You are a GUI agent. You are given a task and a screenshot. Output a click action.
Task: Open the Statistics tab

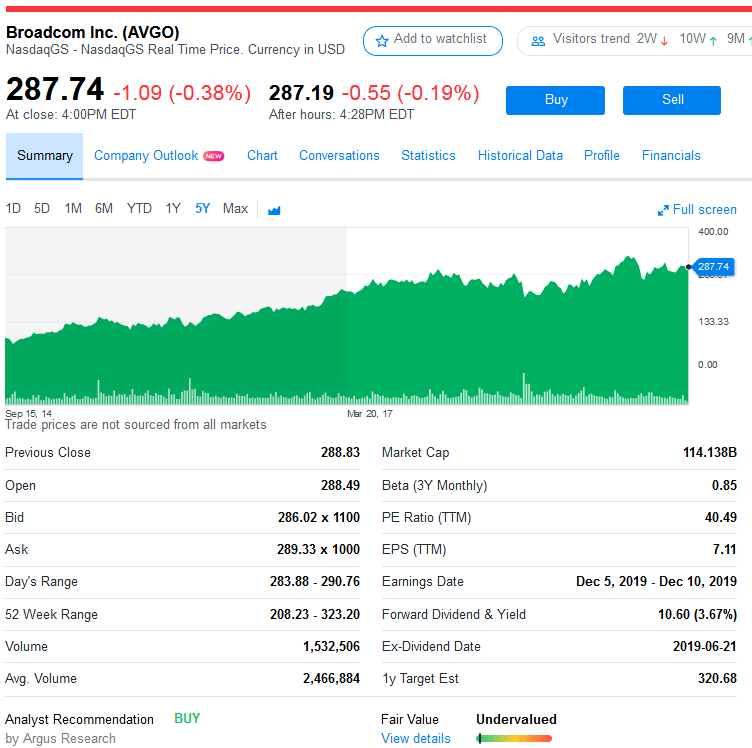[x=428, y=156]
